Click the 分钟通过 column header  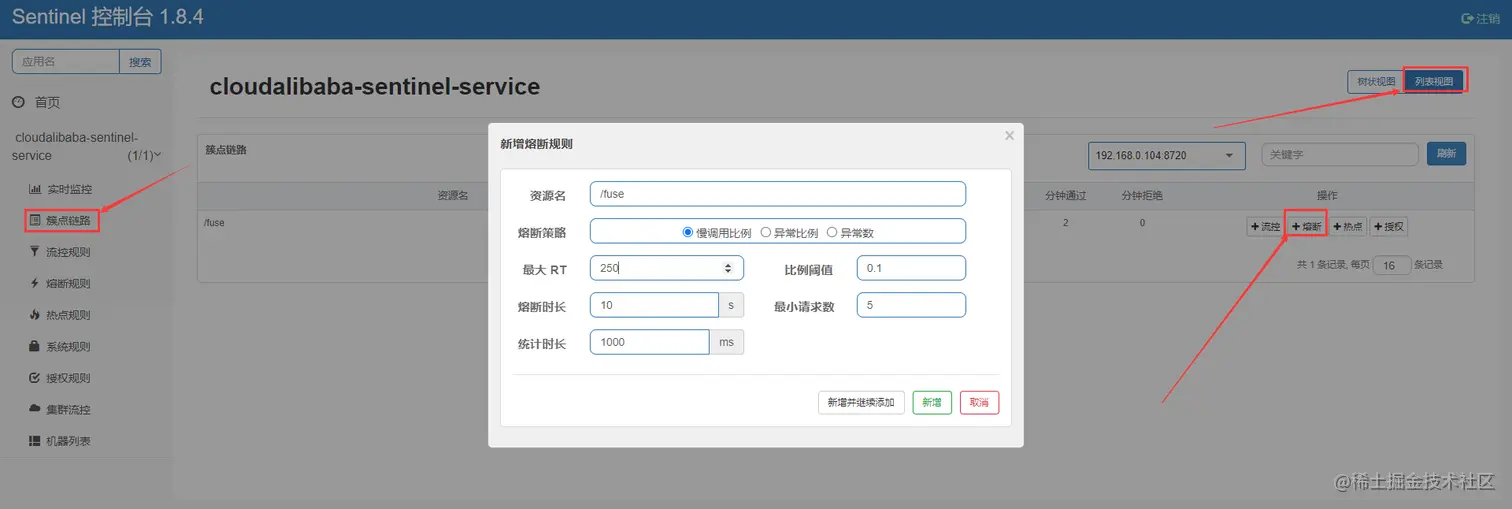click(x=1066, y=195)
